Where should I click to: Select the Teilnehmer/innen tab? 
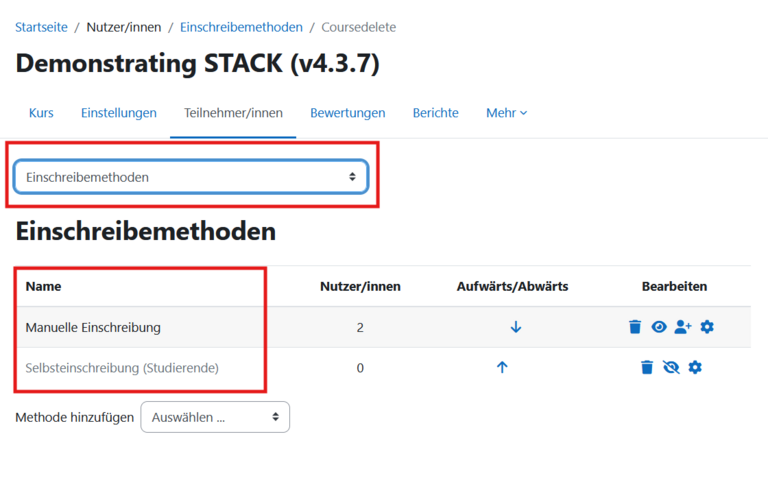[233, 113]
